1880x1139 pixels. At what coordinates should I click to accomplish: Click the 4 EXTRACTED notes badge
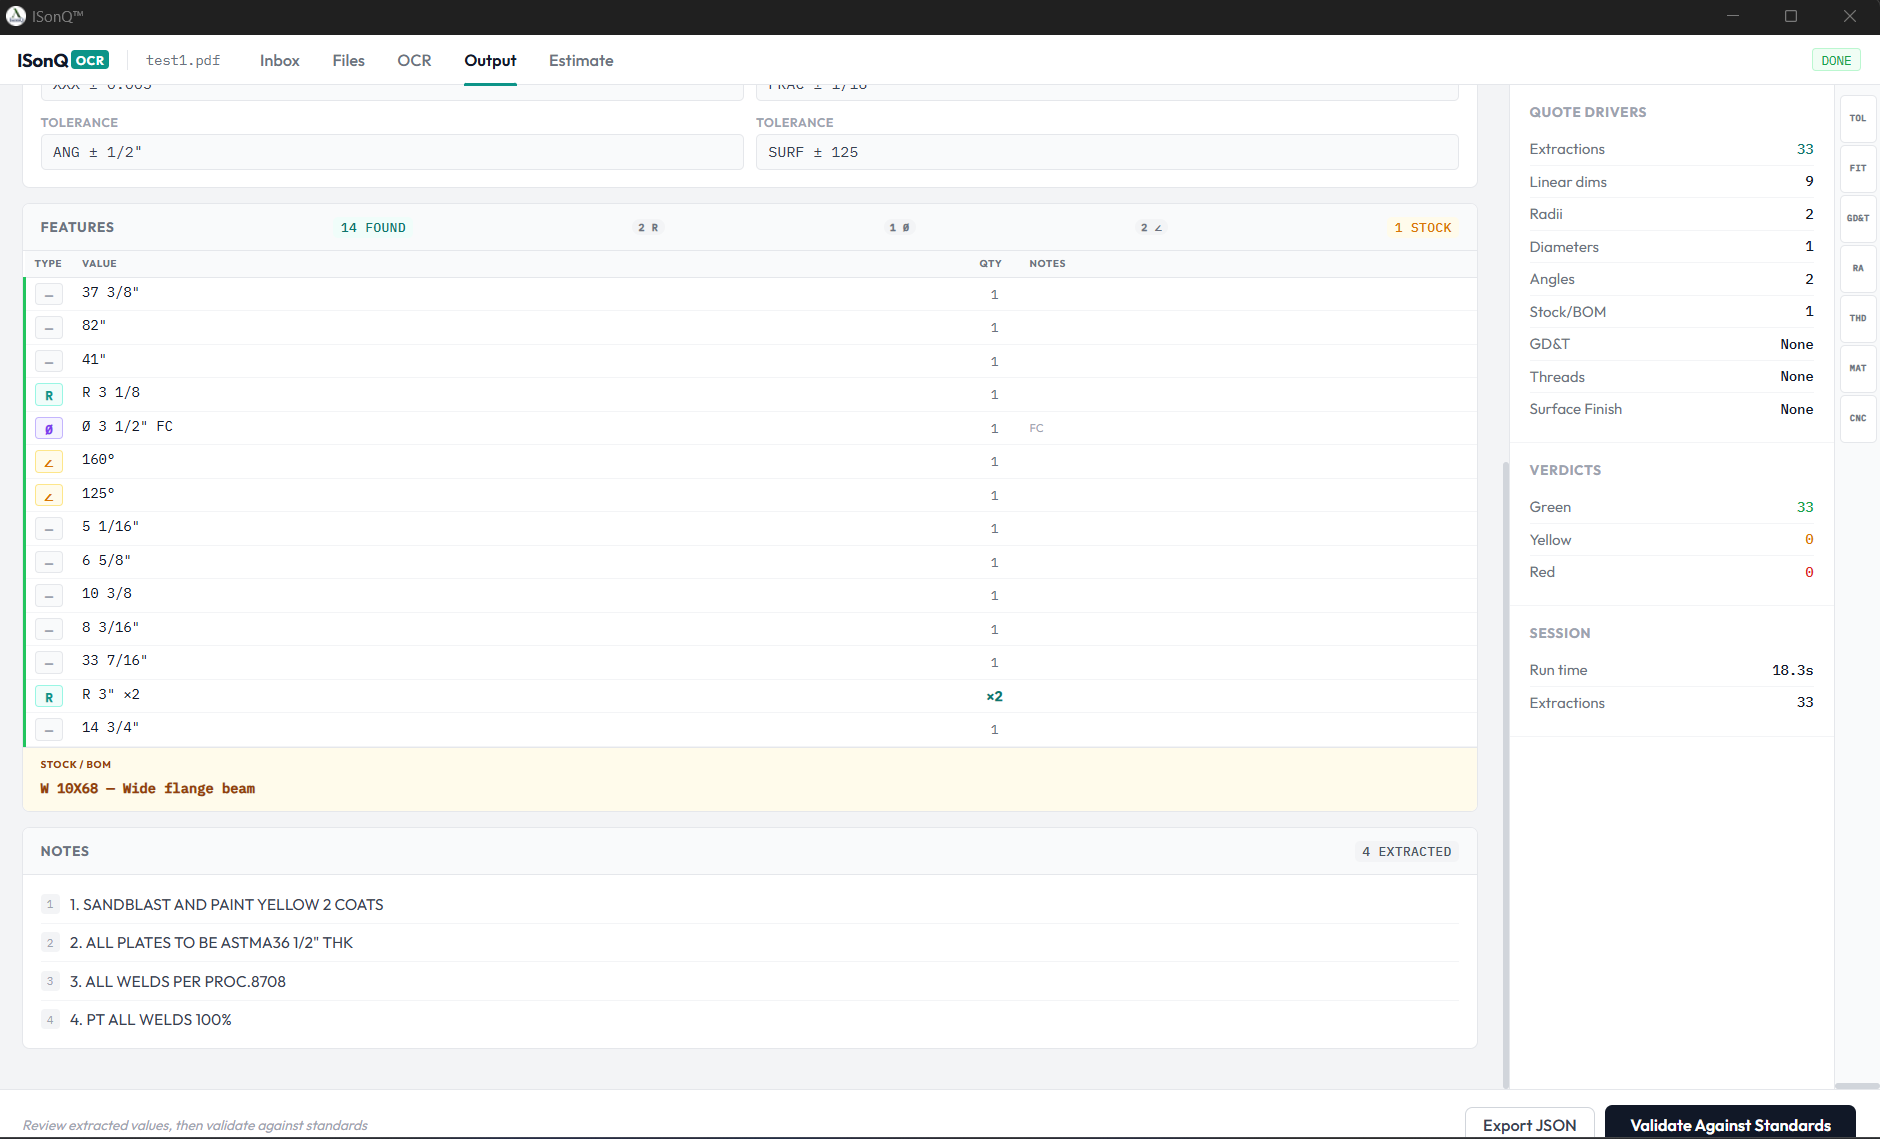(x=1407, y=852)
